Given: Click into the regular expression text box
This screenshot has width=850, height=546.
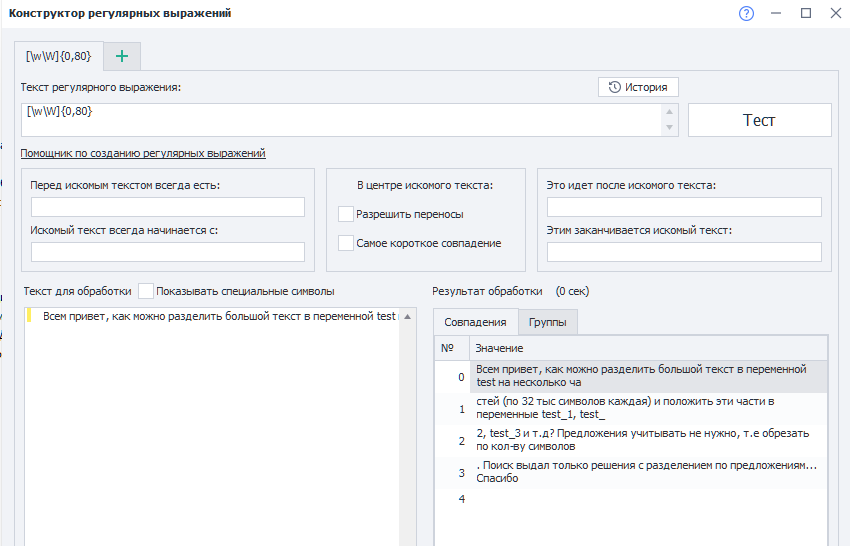Looking at the screenshot, I should click(x=340, y=119).
